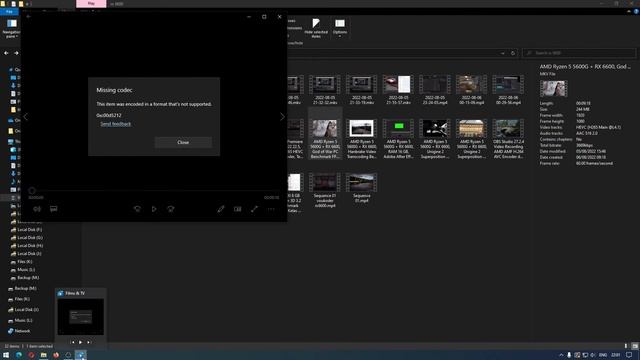Open Local Disk (G:) in the navigation tree
Image resolution: width=640 pixels, height=360 pixels.
pyautogui.click(x=29, y=238)
